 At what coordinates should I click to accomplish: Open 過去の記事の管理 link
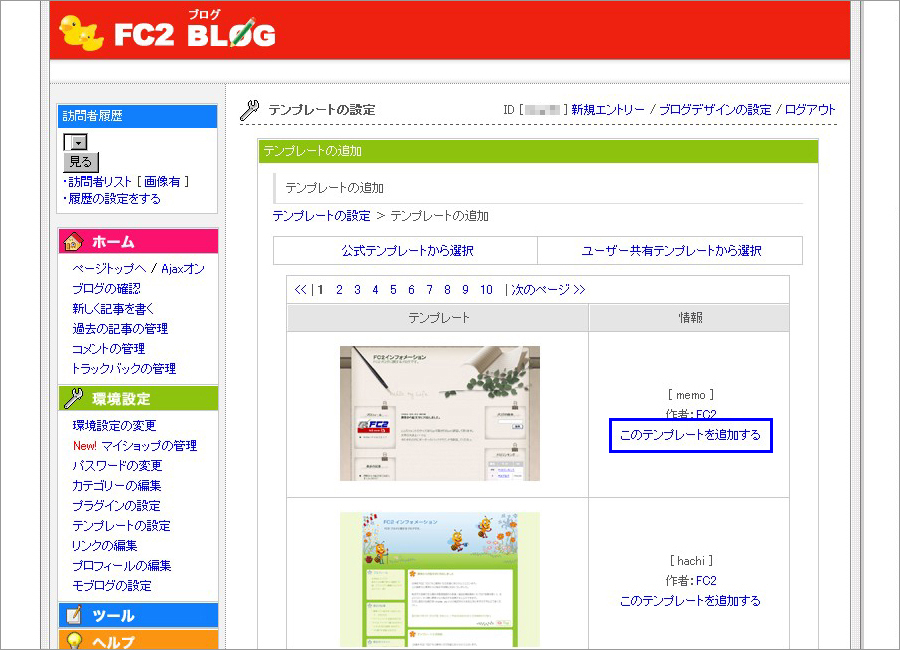(120, 329)
